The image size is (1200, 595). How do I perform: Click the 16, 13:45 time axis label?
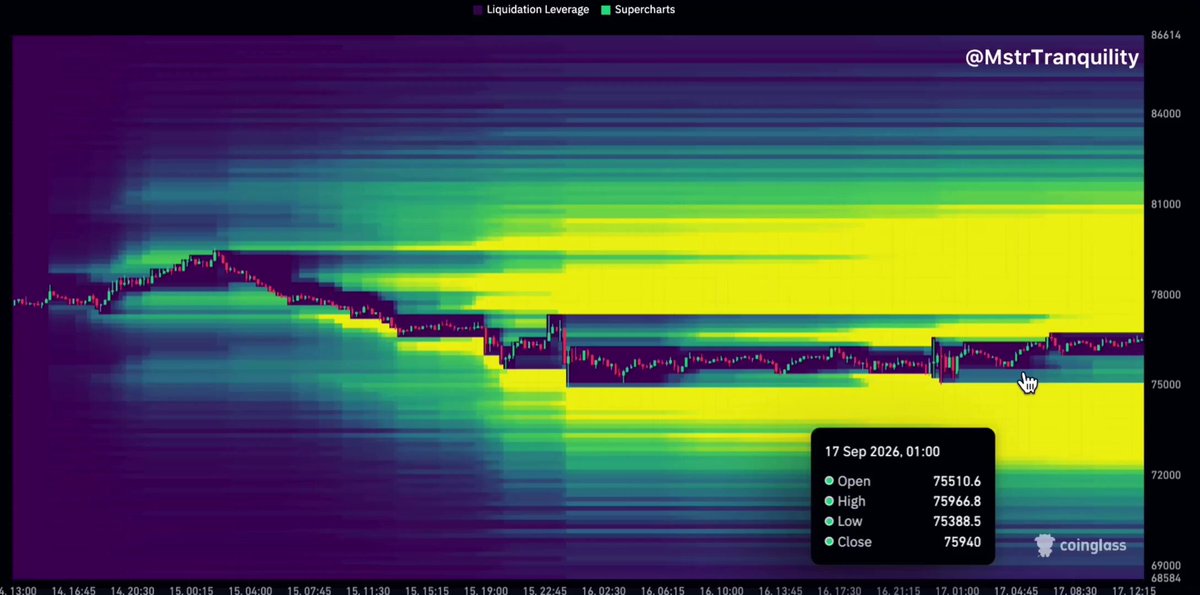(x=780, y=590)
